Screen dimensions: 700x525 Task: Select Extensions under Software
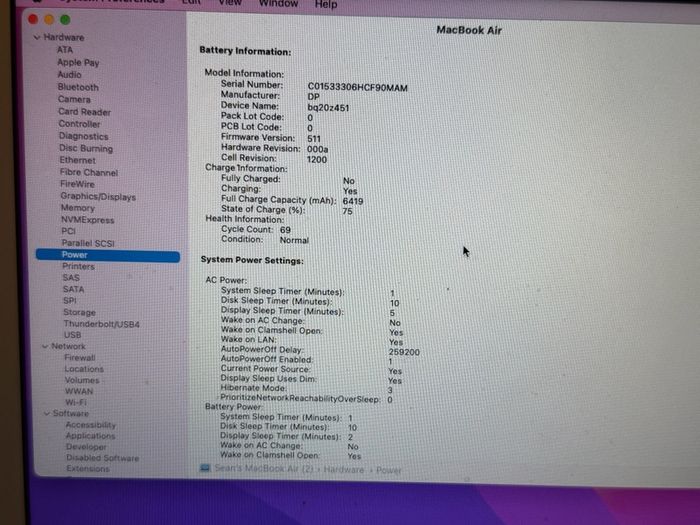coord(88,469)
